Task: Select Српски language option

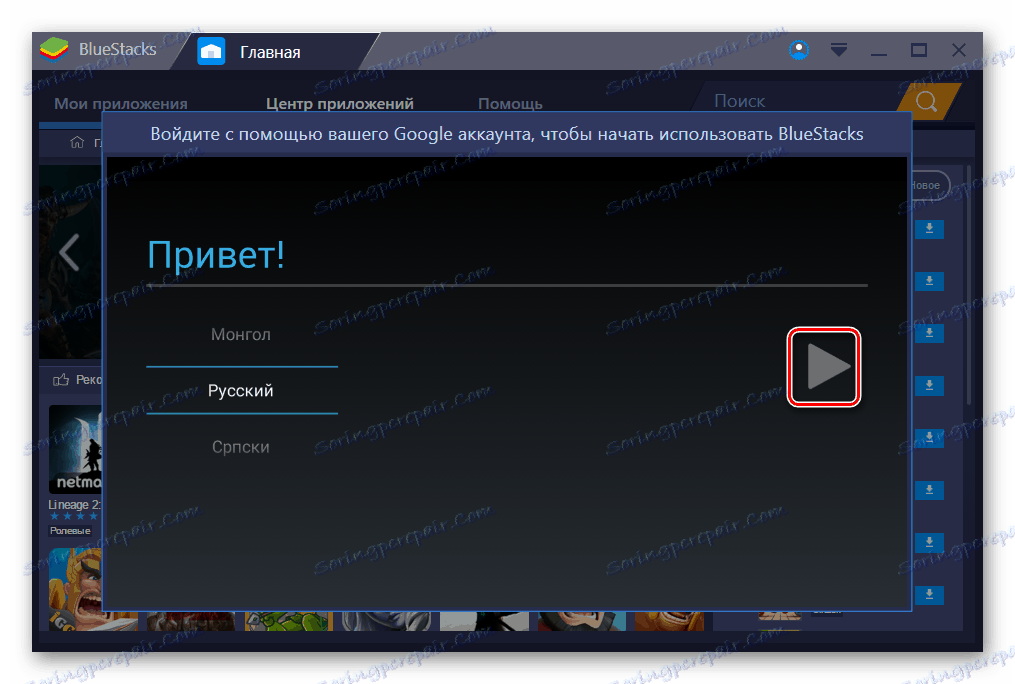Action: click(x=241, y=447)
